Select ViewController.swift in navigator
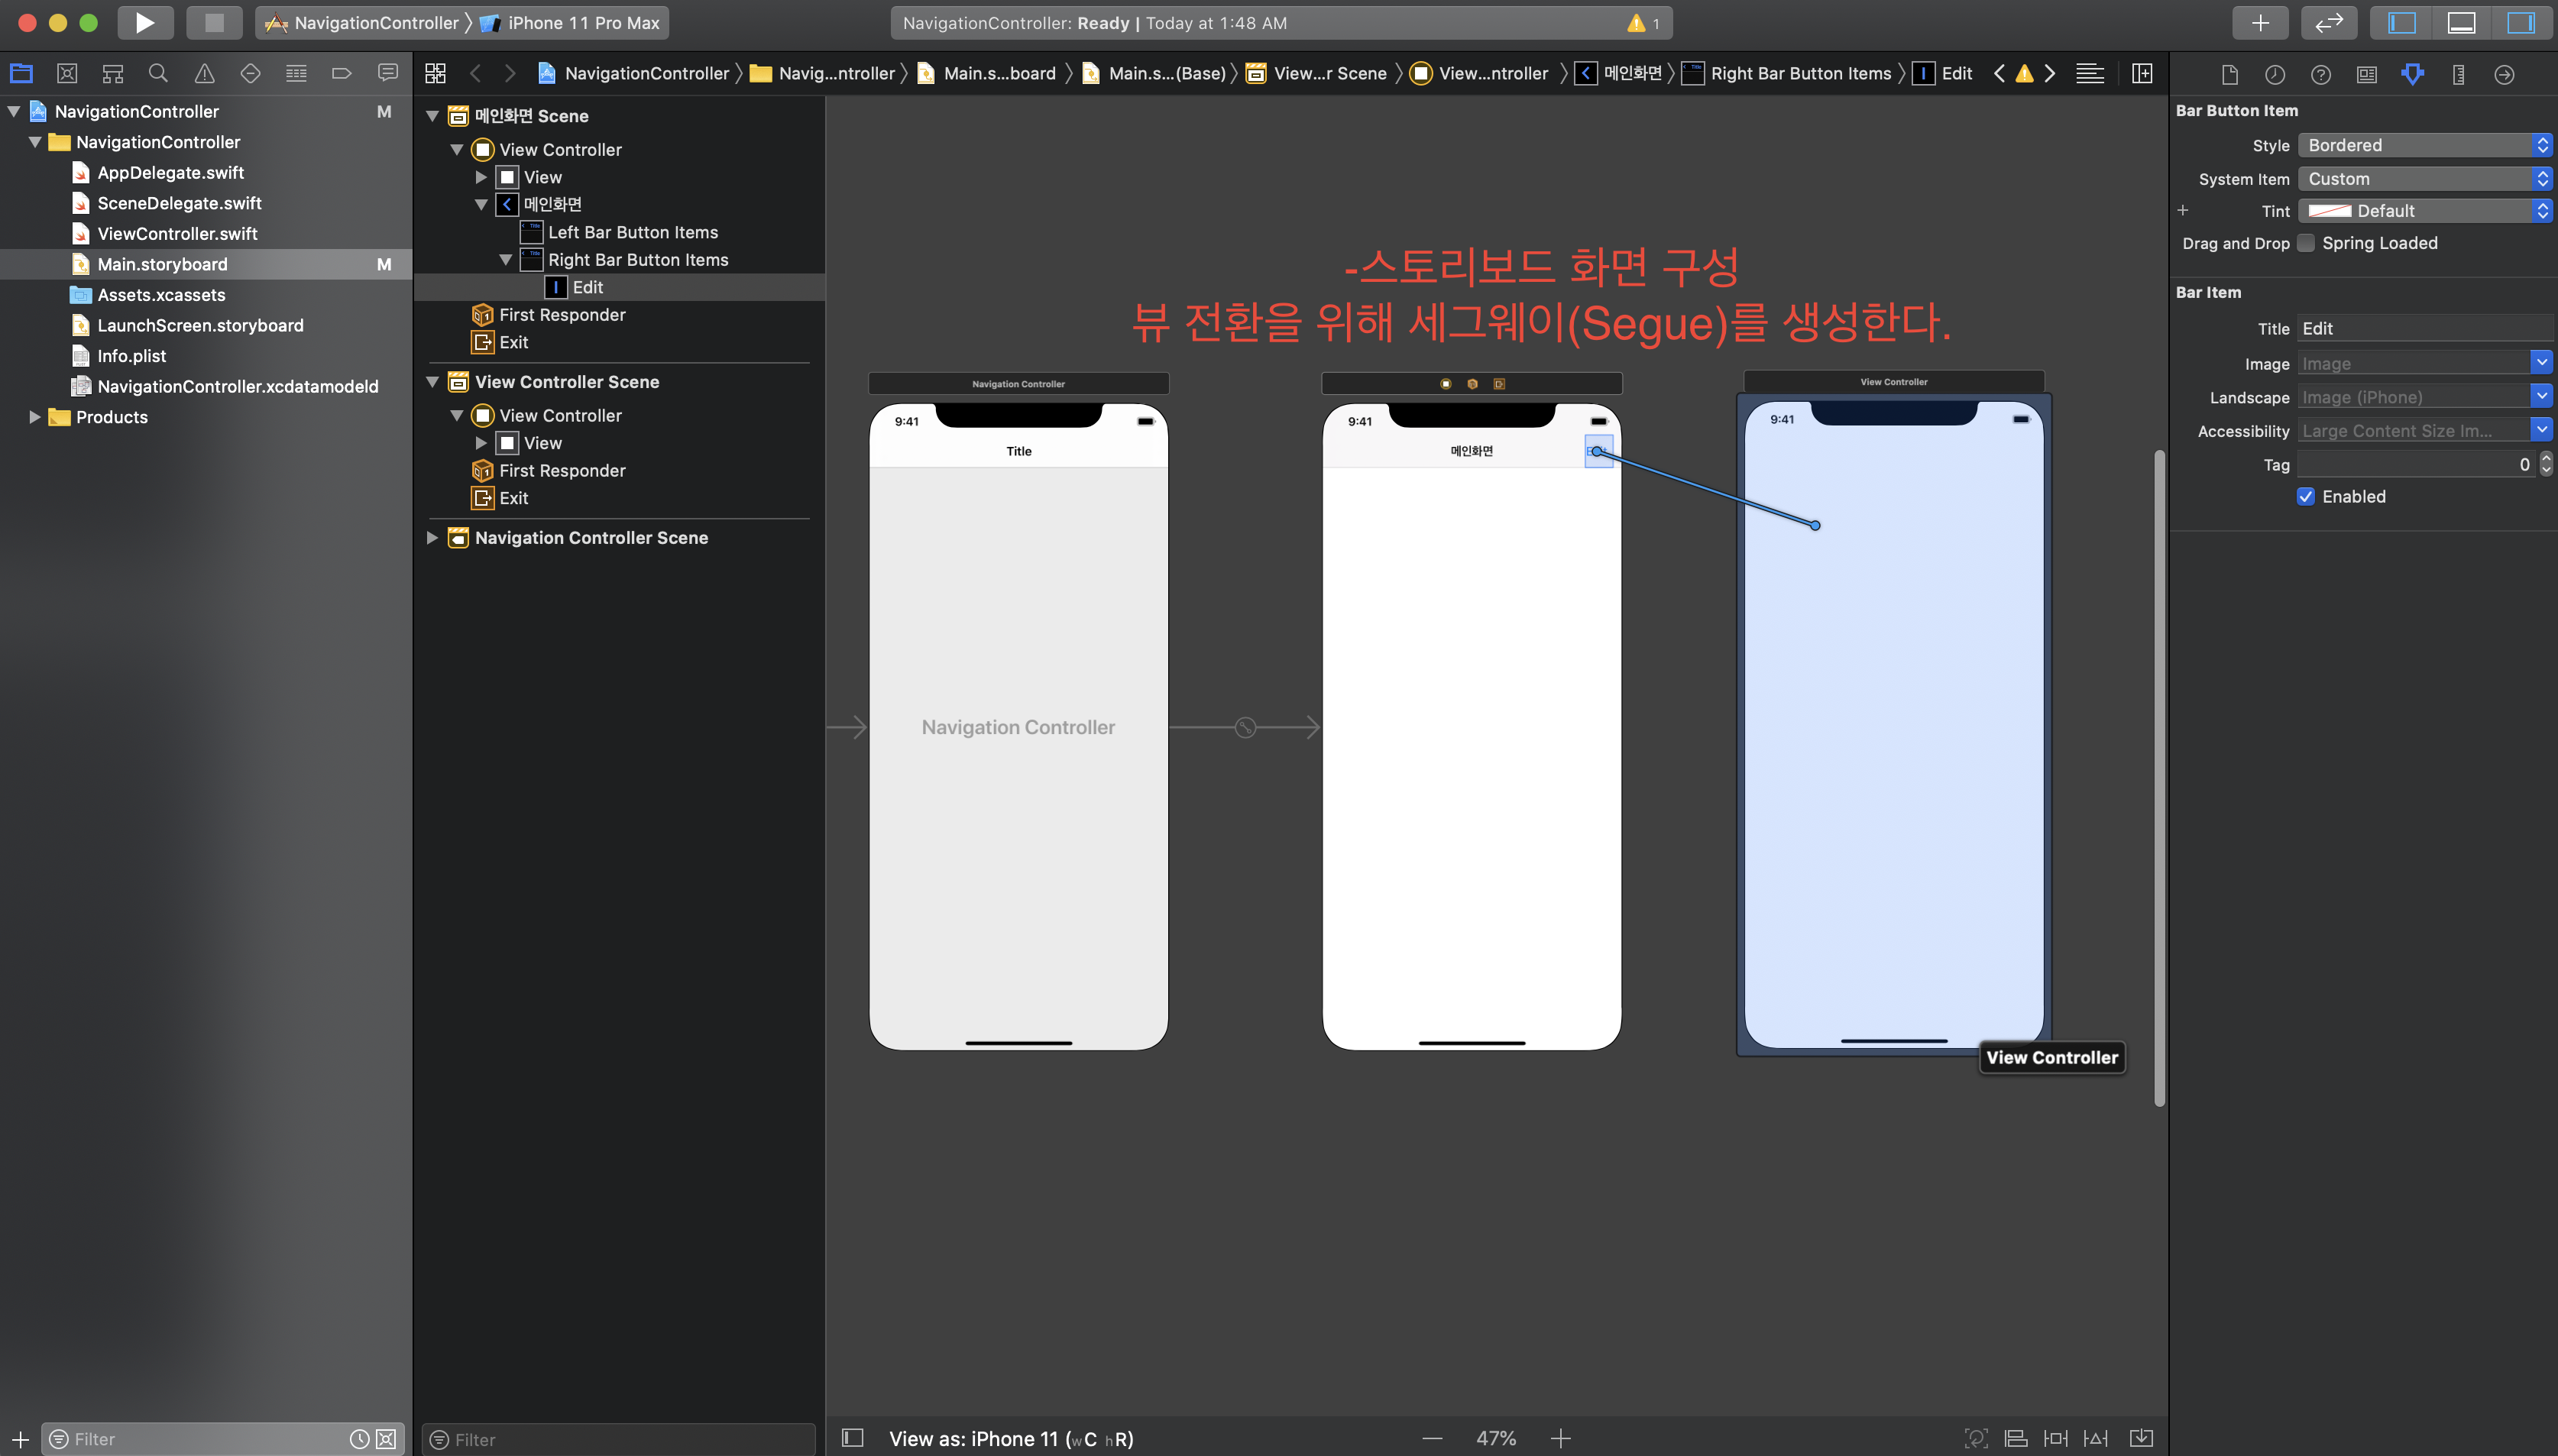This screenshot has height=1456, width=2558. click(177, 233)
